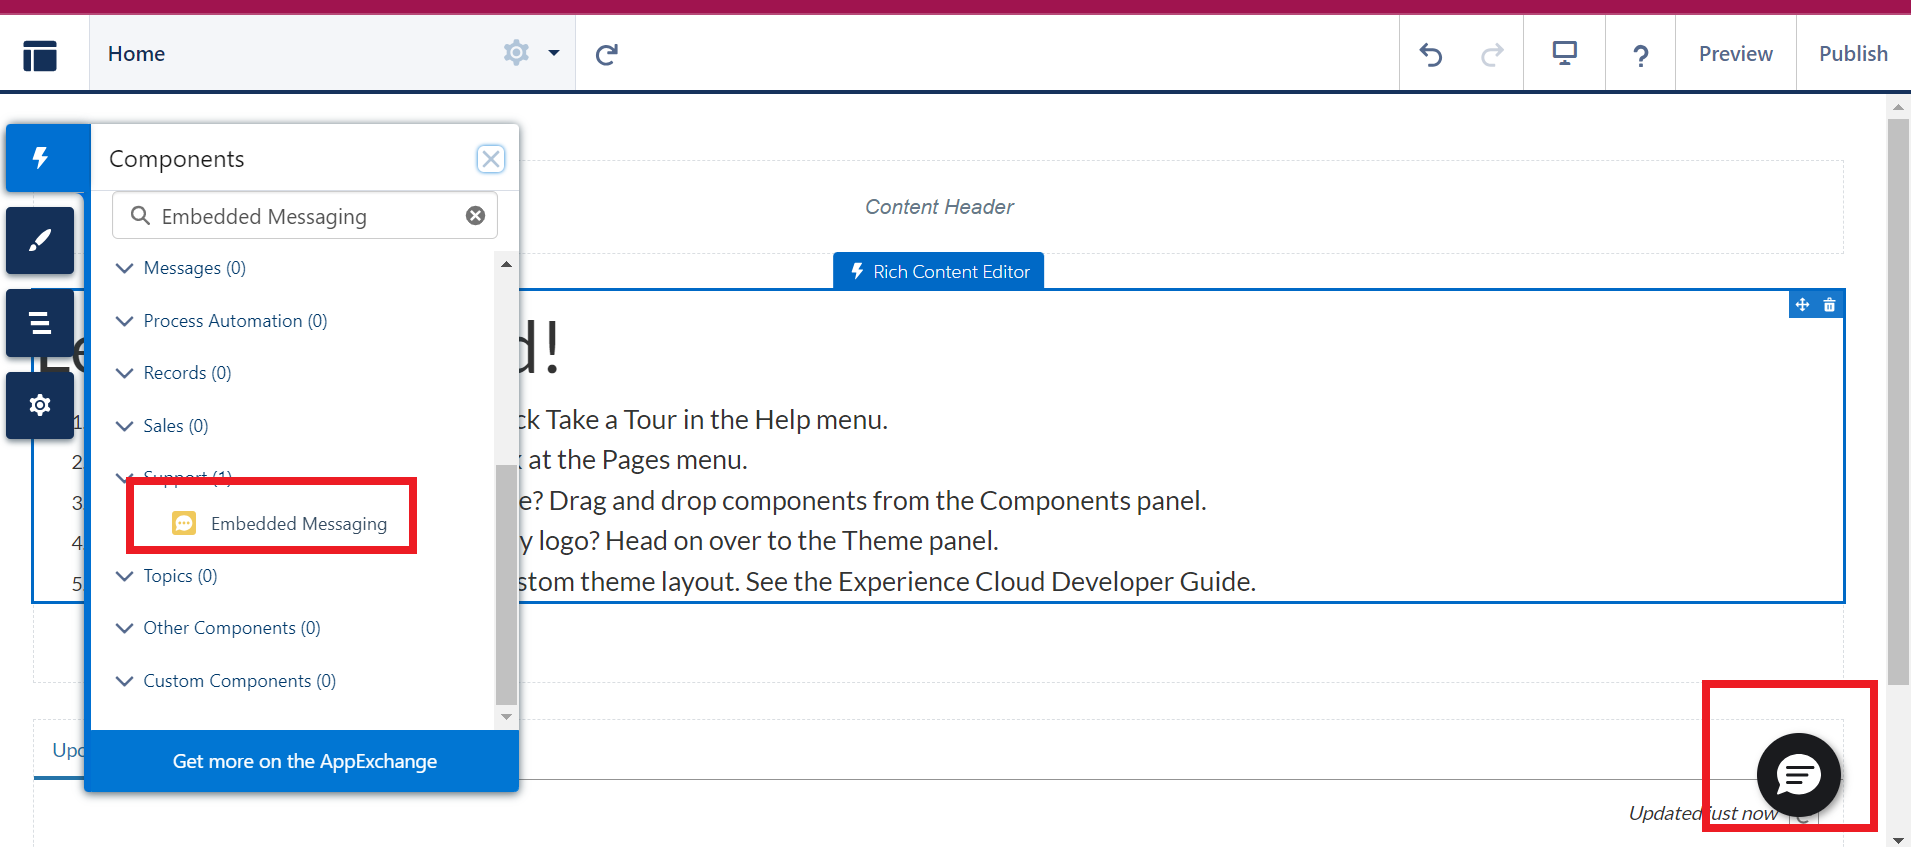Open the embedded chat bubble button

coord(1798,776)
